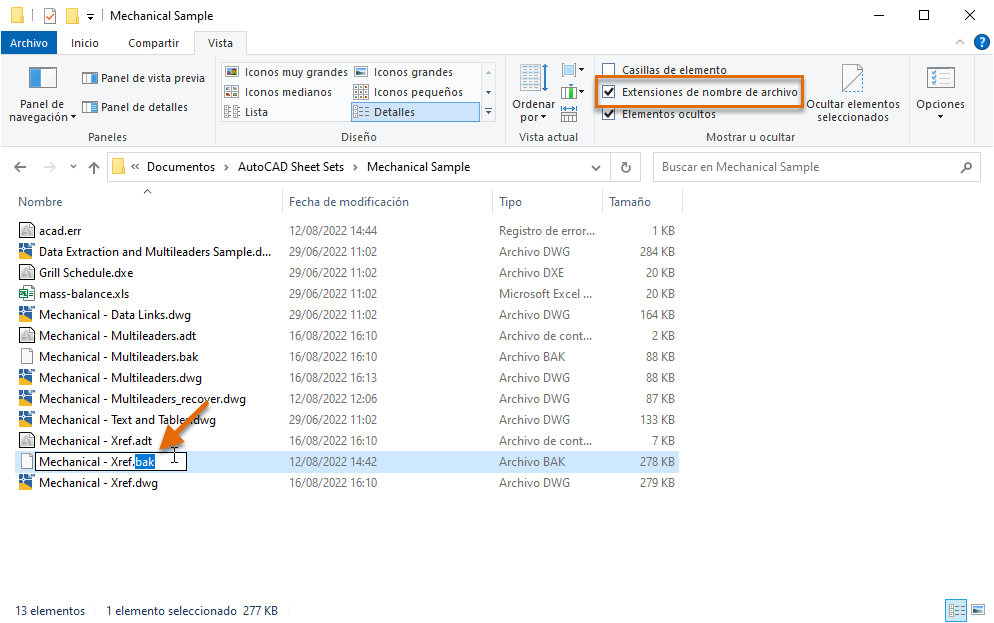The image size is (994, 623).
Task: Click the New folder quick access icon
Action: click(73, 16)
